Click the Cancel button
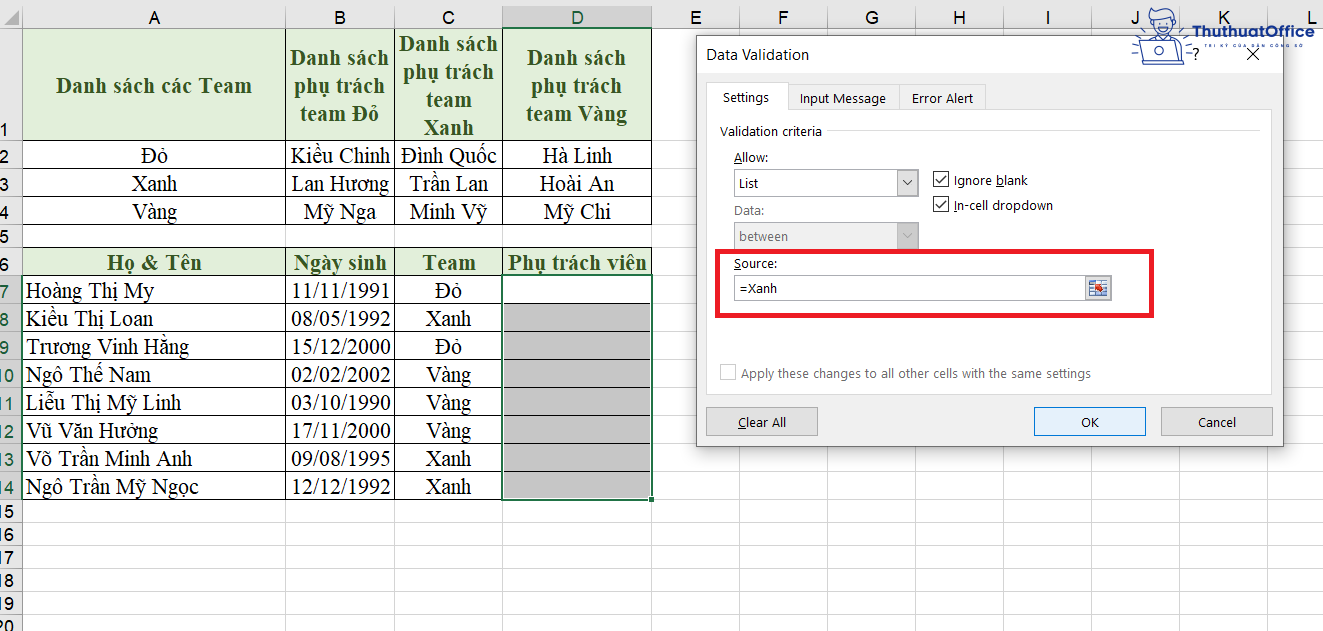Screen dimensions: 1323x631 click(x=1216, y=421)
